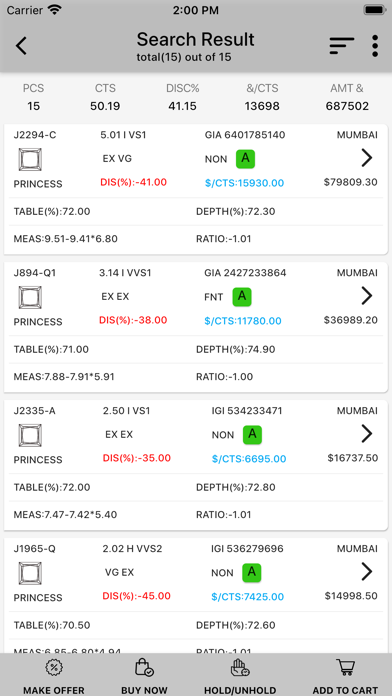Select stone ID J1965-Q
Viewport: 392px width, 696px height.
(x=35, y=549)
